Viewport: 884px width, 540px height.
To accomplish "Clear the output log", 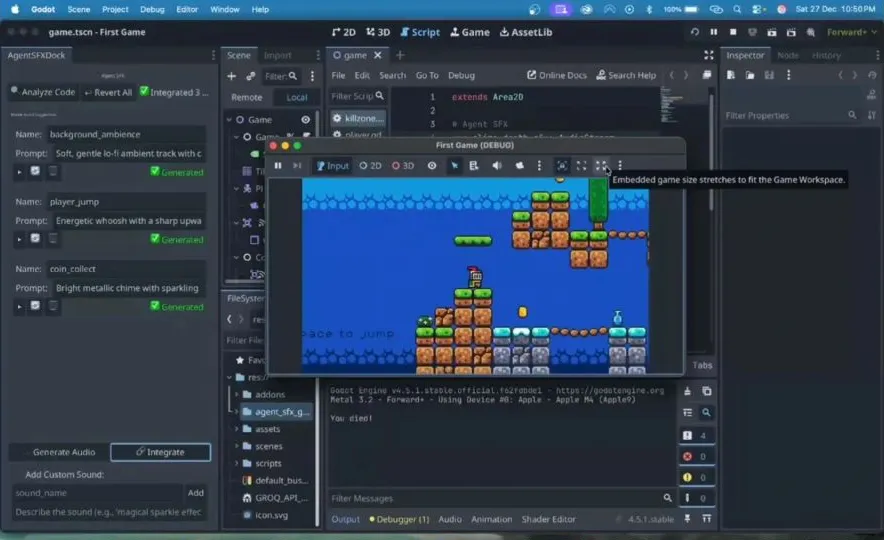I will tap(687, 391).
